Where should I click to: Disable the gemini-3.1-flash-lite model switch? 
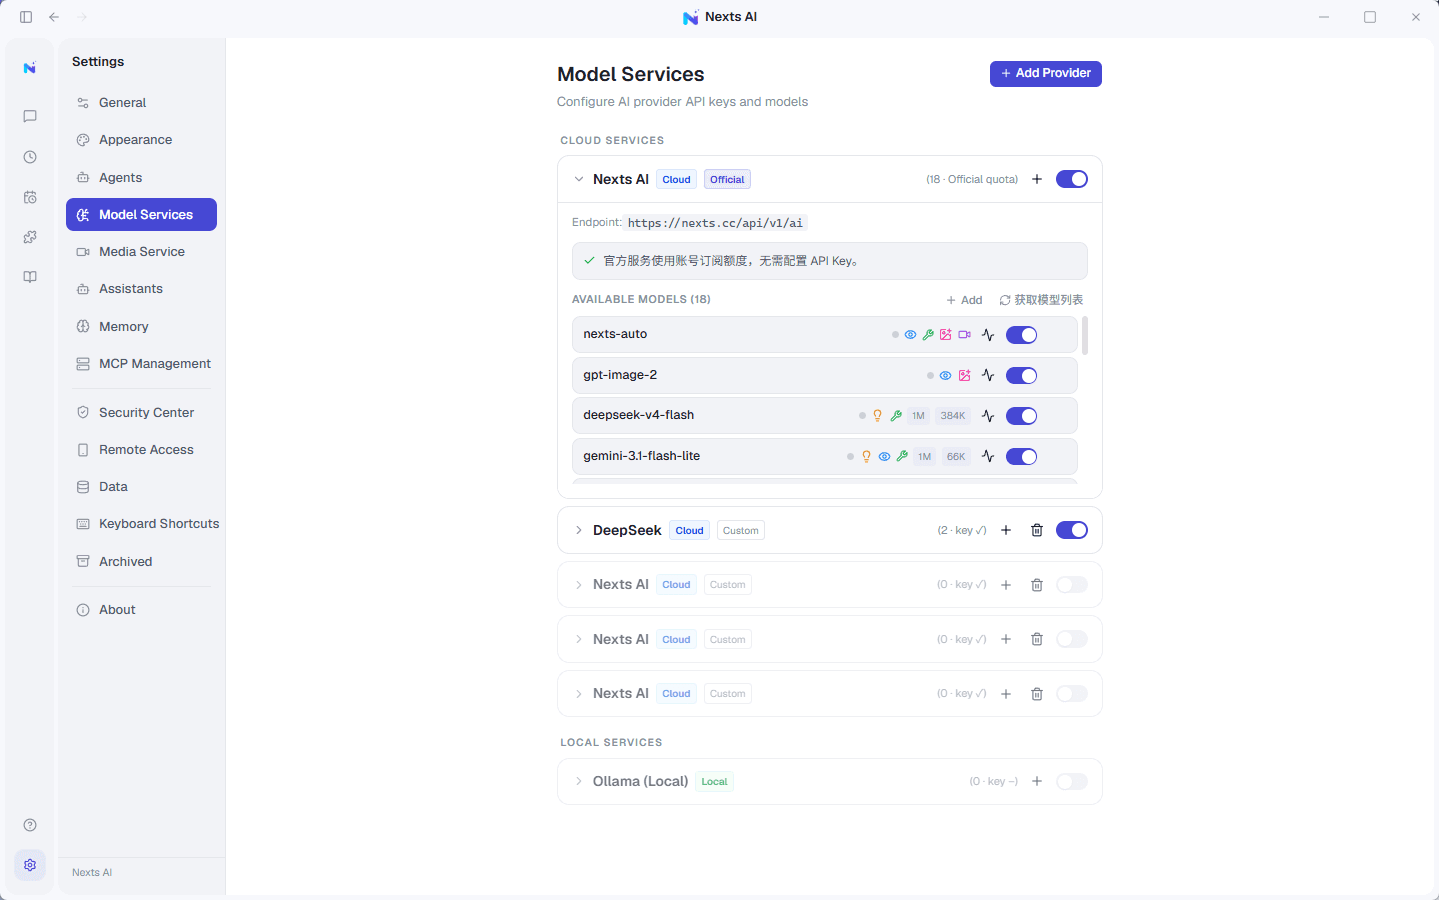pyautogui.click(x=1022, y=457)
